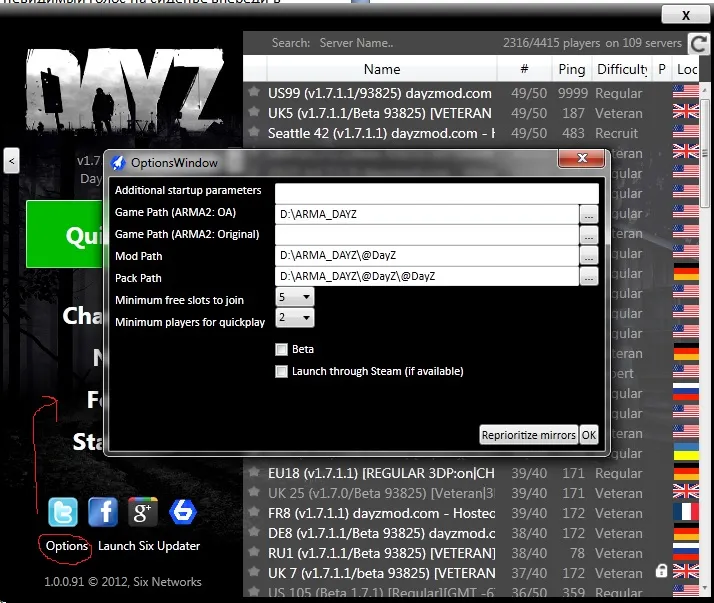Click the lock icon on UK 7 row
The height and width of the screenshot is (603, 714).
[x=661, y=571]
